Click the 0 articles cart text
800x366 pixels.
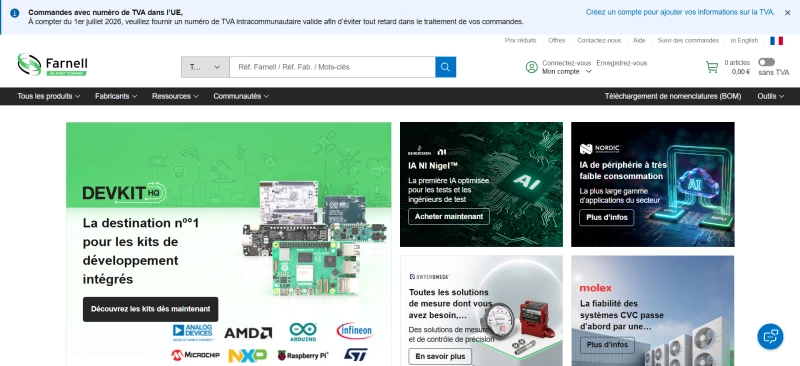pyautogui.click(x=737, y=63)
